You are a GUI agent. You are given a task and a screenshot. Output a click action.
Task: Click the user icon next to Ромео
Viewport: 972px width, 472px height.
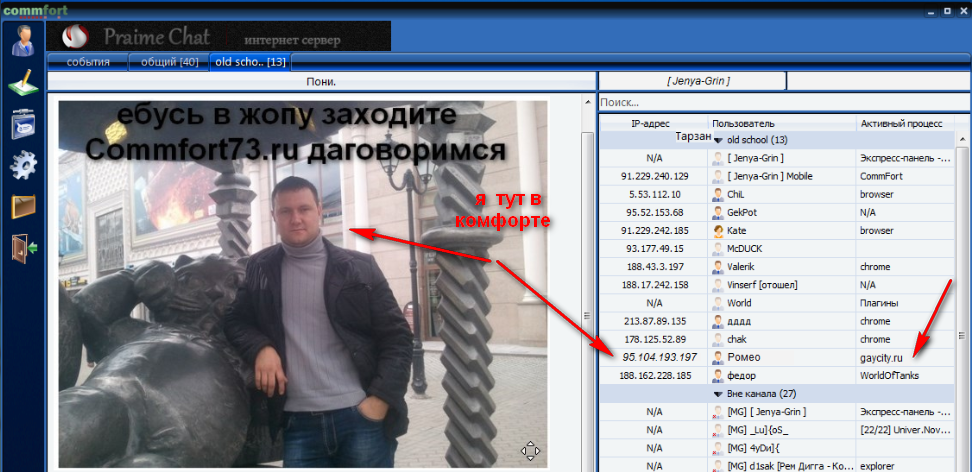click(718, 357)
